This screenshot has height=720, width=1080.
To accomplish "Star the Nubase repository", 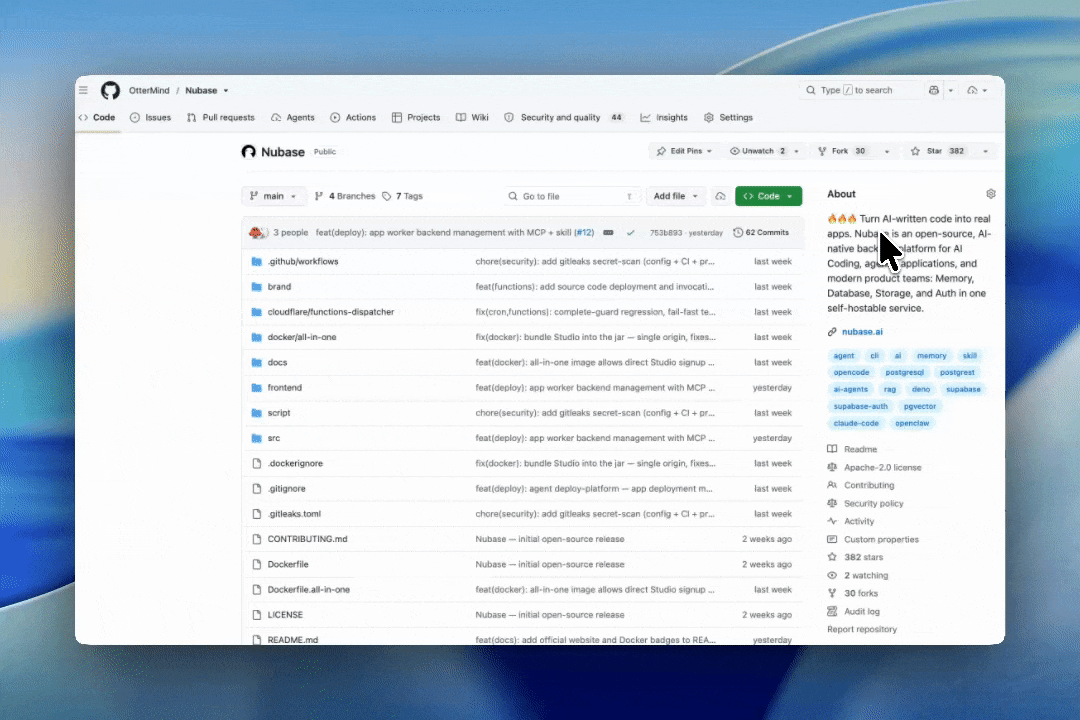I will tap(937, 151).
